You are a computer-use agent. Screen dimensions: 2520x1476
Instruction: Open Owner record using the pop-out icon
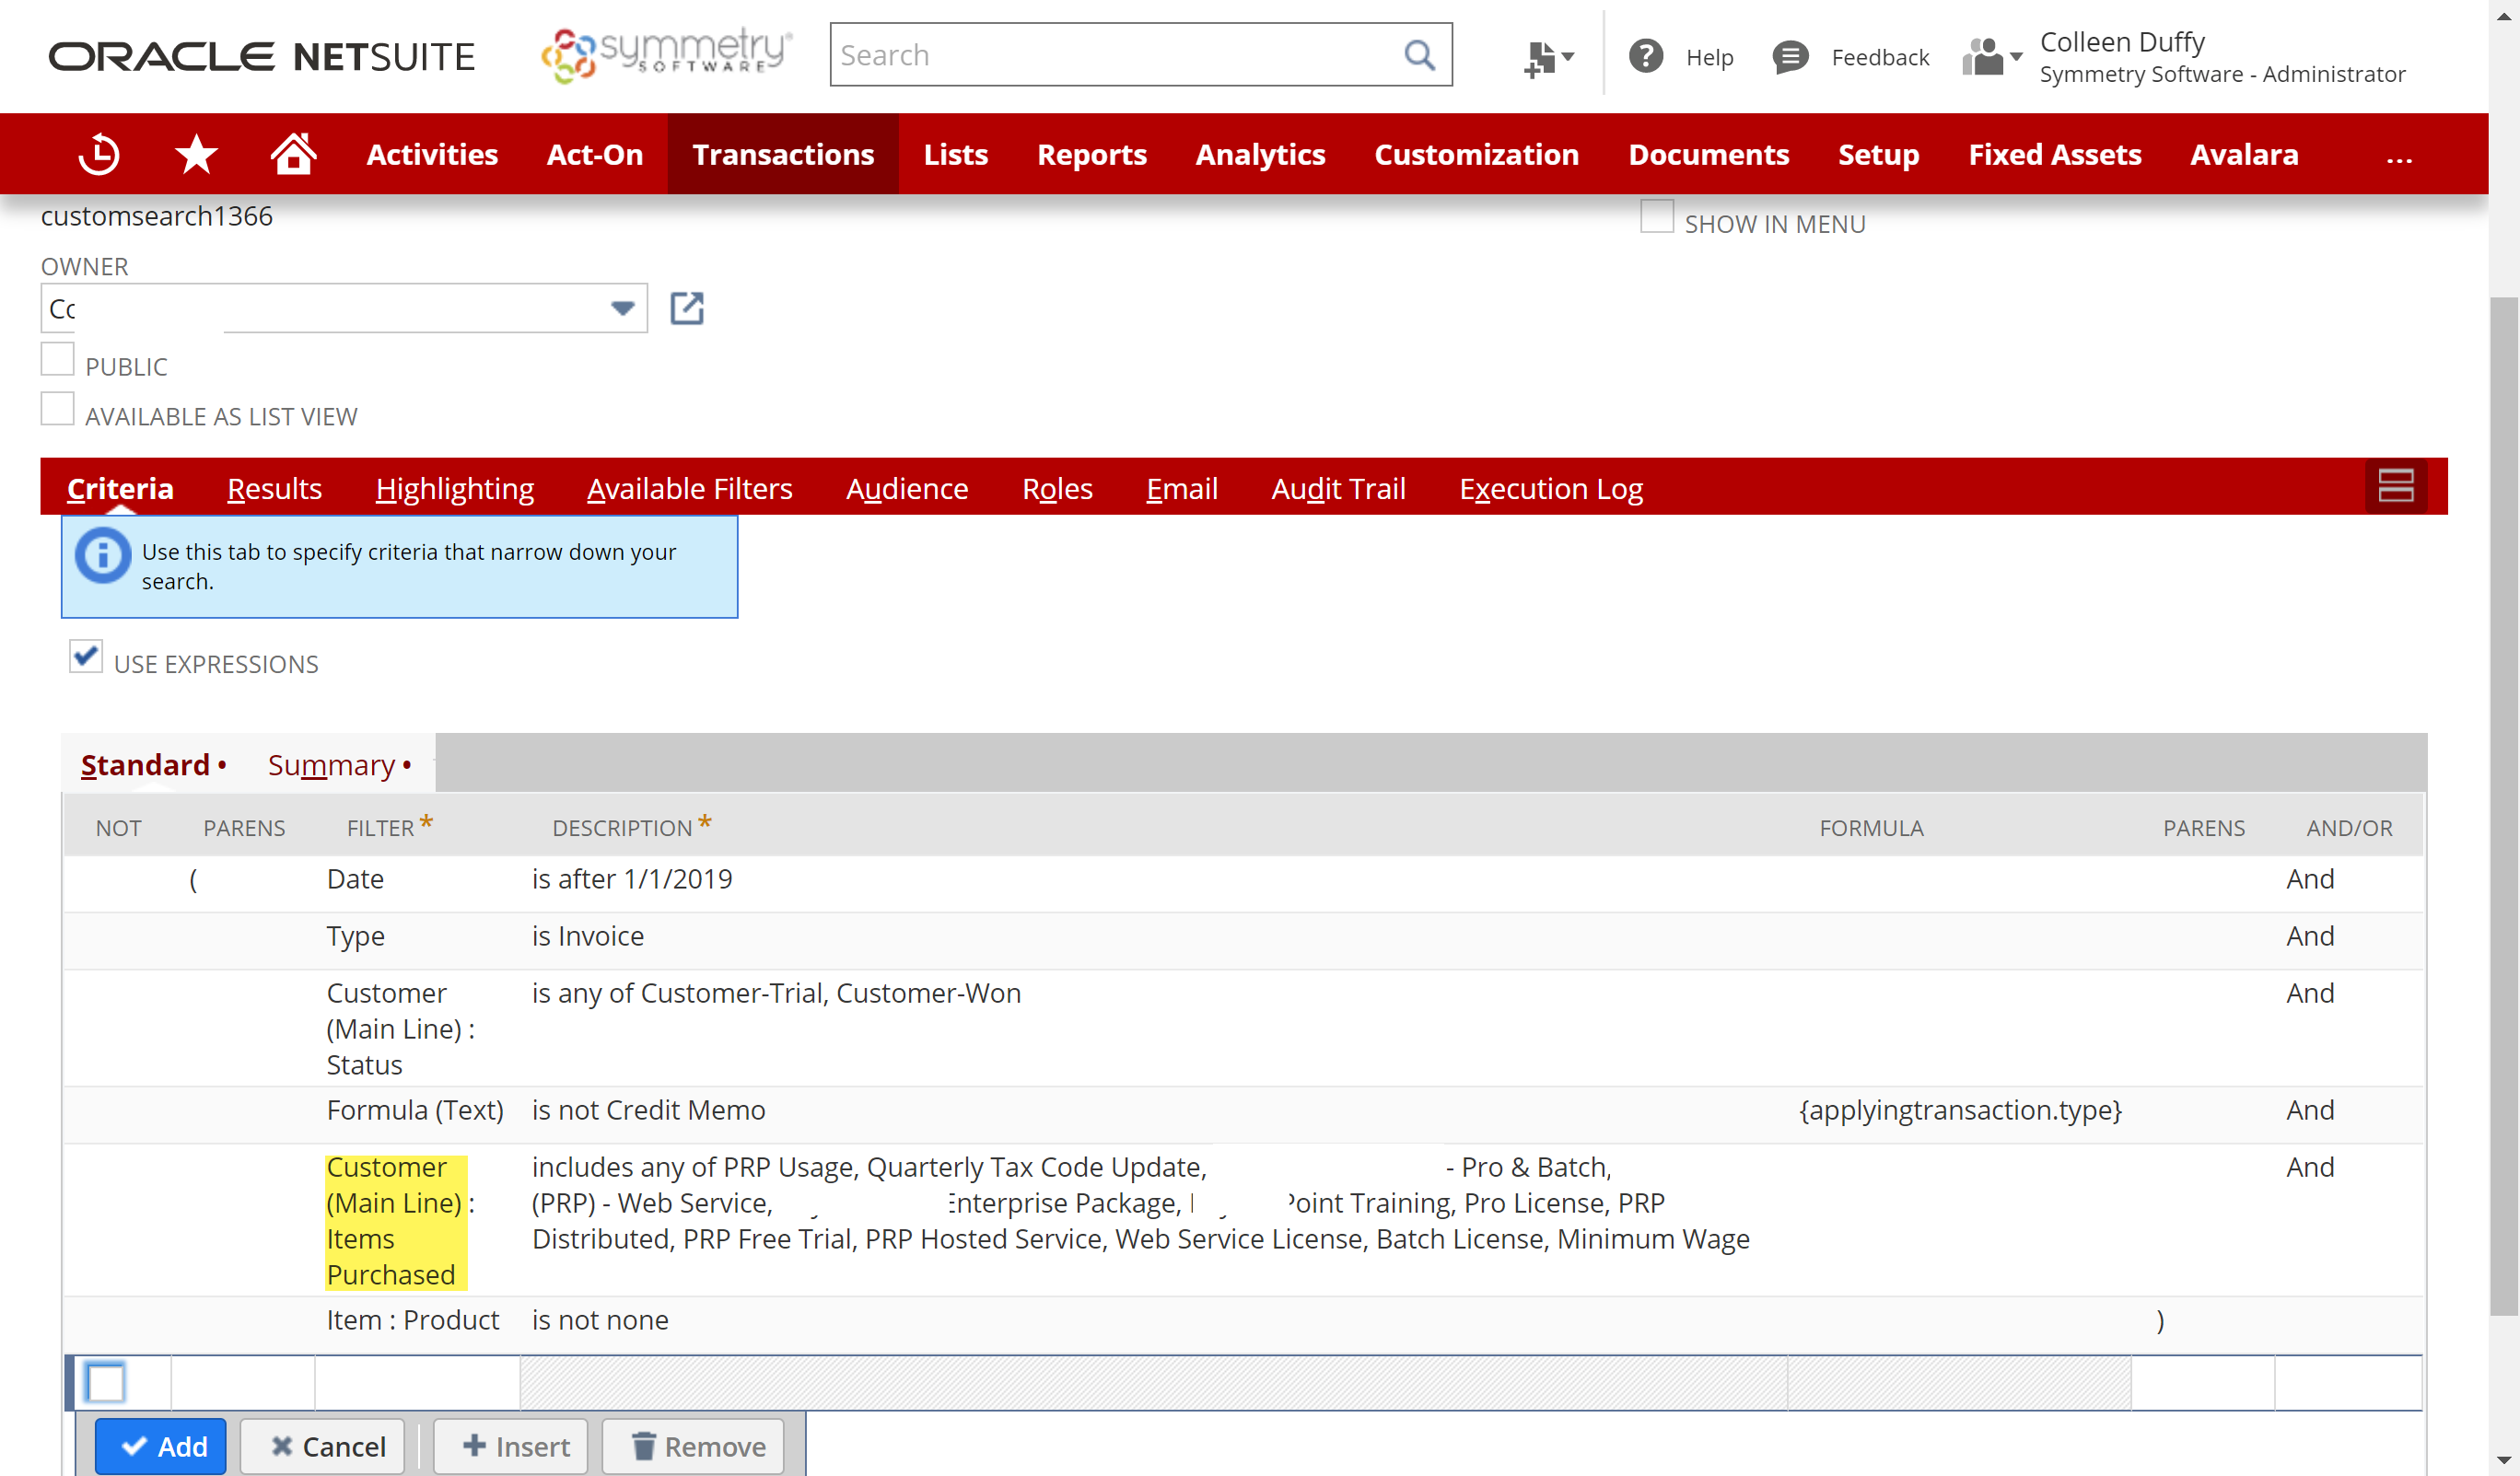(x=686, y=308)
